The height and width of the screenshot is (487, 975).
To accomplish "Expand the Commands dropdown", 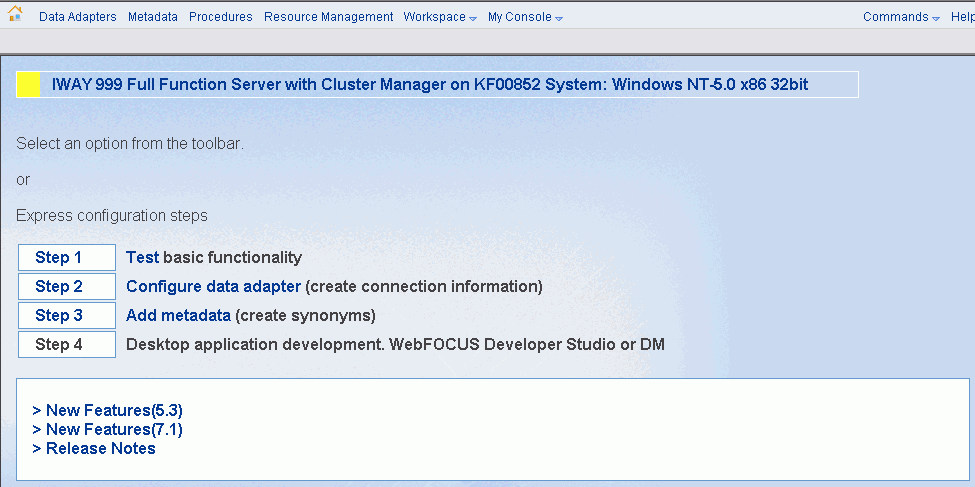I will 901,17.
